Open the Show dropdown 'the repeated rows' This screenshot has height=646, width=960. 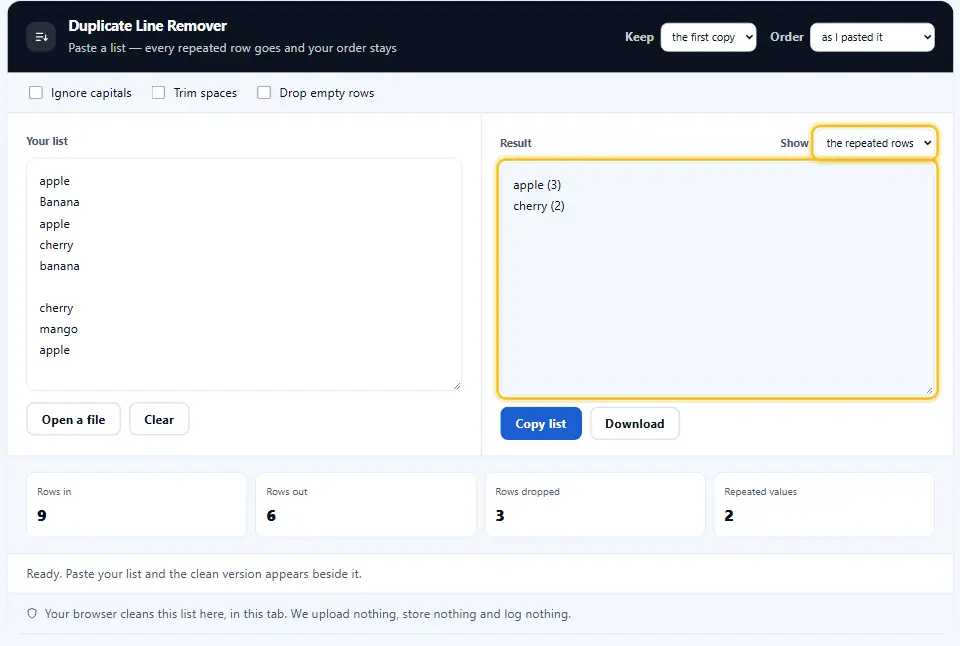pyautogui.click(x=875, y=143)
